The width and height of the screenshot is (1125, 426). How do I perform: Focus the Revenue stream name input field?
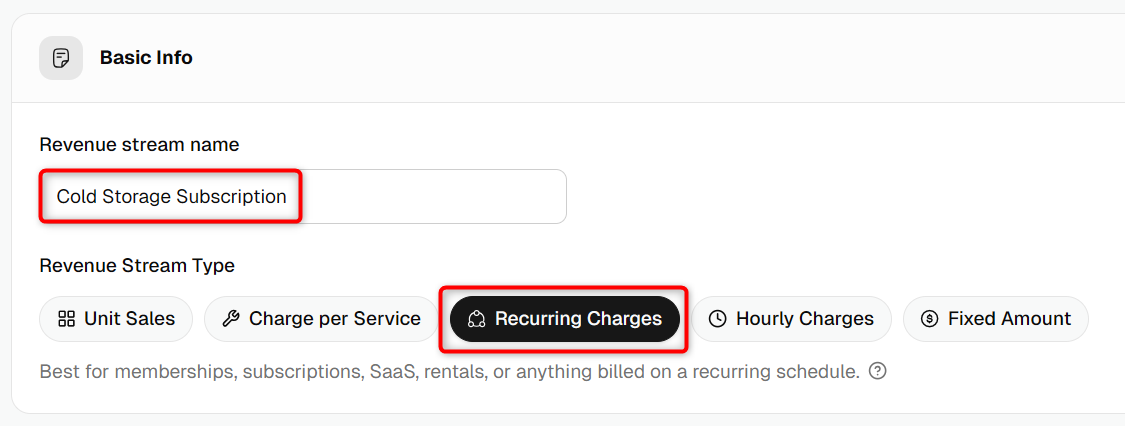tap(303, 197)
